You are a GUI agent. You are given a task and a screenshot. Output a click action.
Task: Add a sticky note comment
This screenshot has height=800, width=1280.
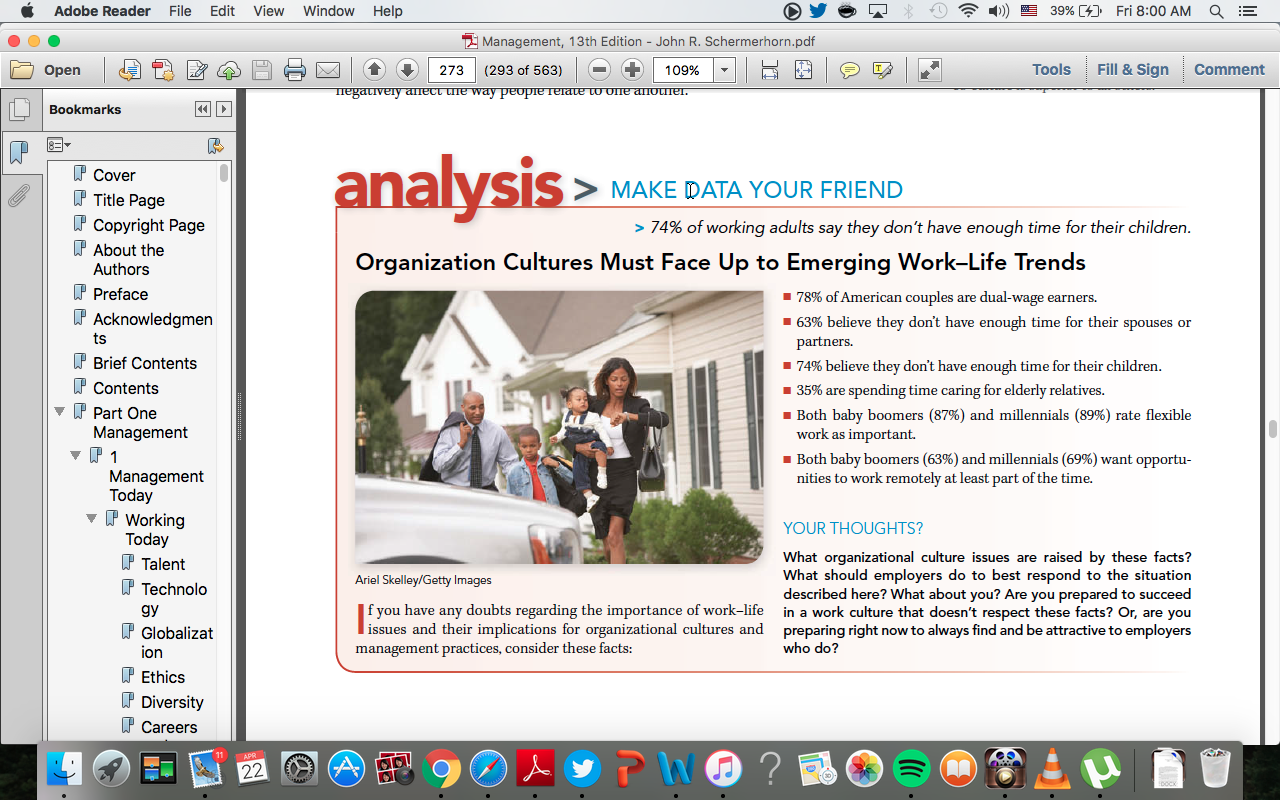pyautogui.click(x=849, y=70)
